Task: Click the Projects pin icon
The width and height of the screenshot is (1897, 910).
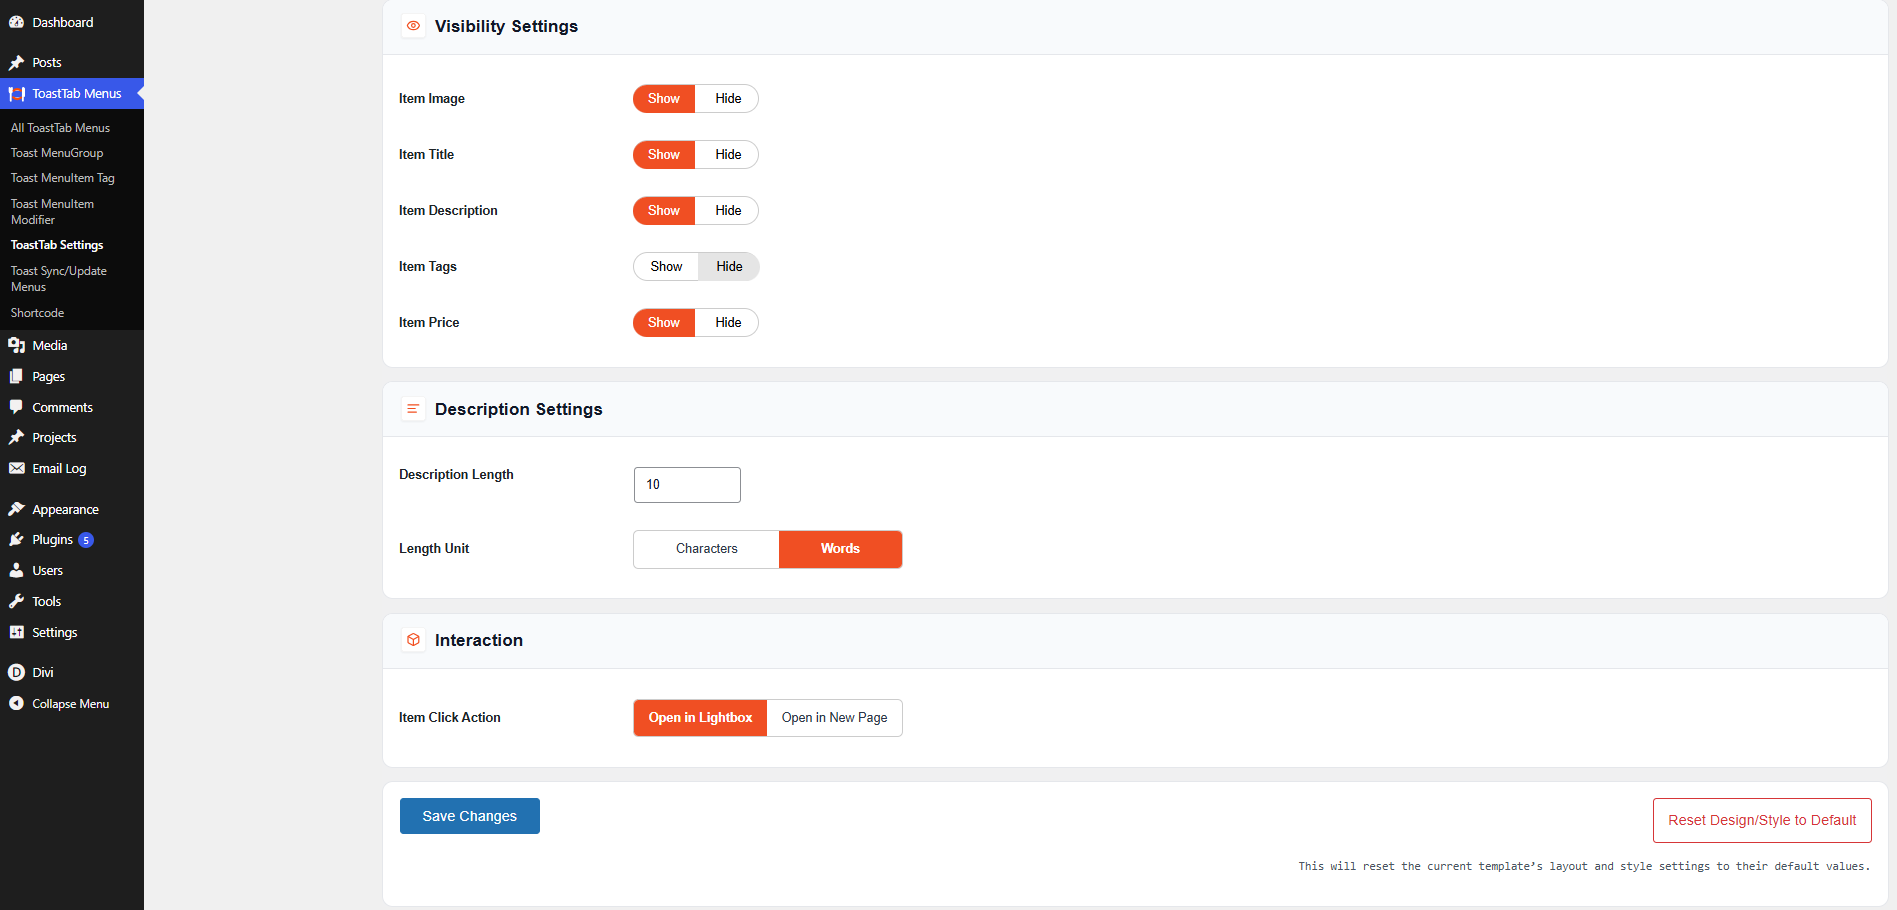Action: coord(16,437)
